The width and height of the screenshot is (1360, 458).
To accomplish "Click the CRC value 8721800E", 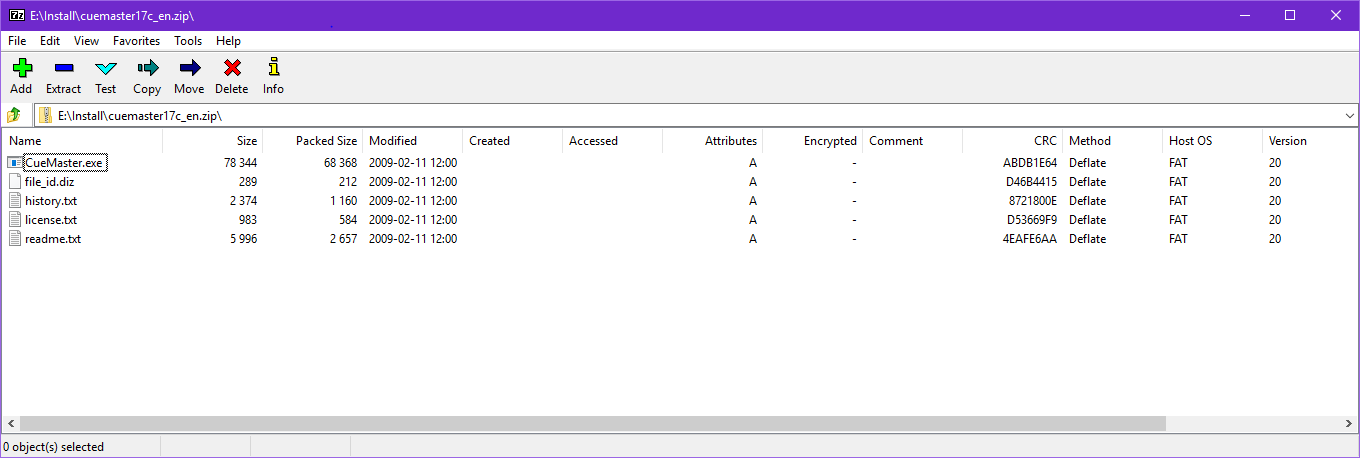I will (1033, 201).
